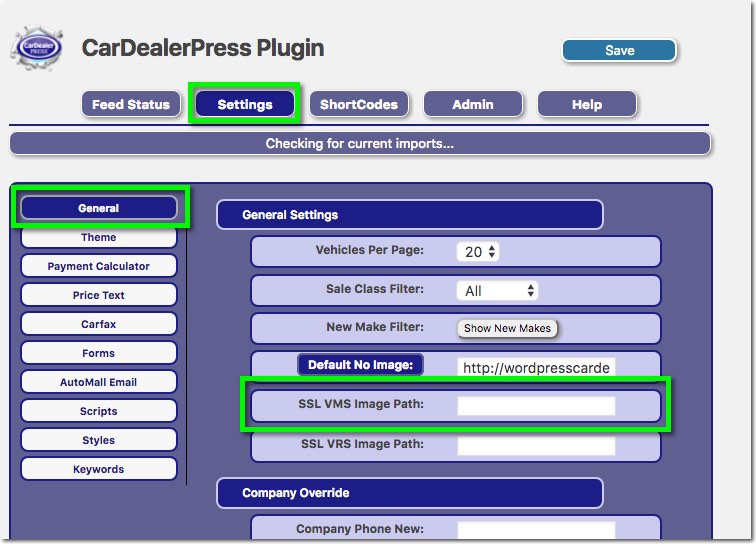This screenshot has width=756, height=544.
Task: Click the Company Phone New label
Action: 360,529
